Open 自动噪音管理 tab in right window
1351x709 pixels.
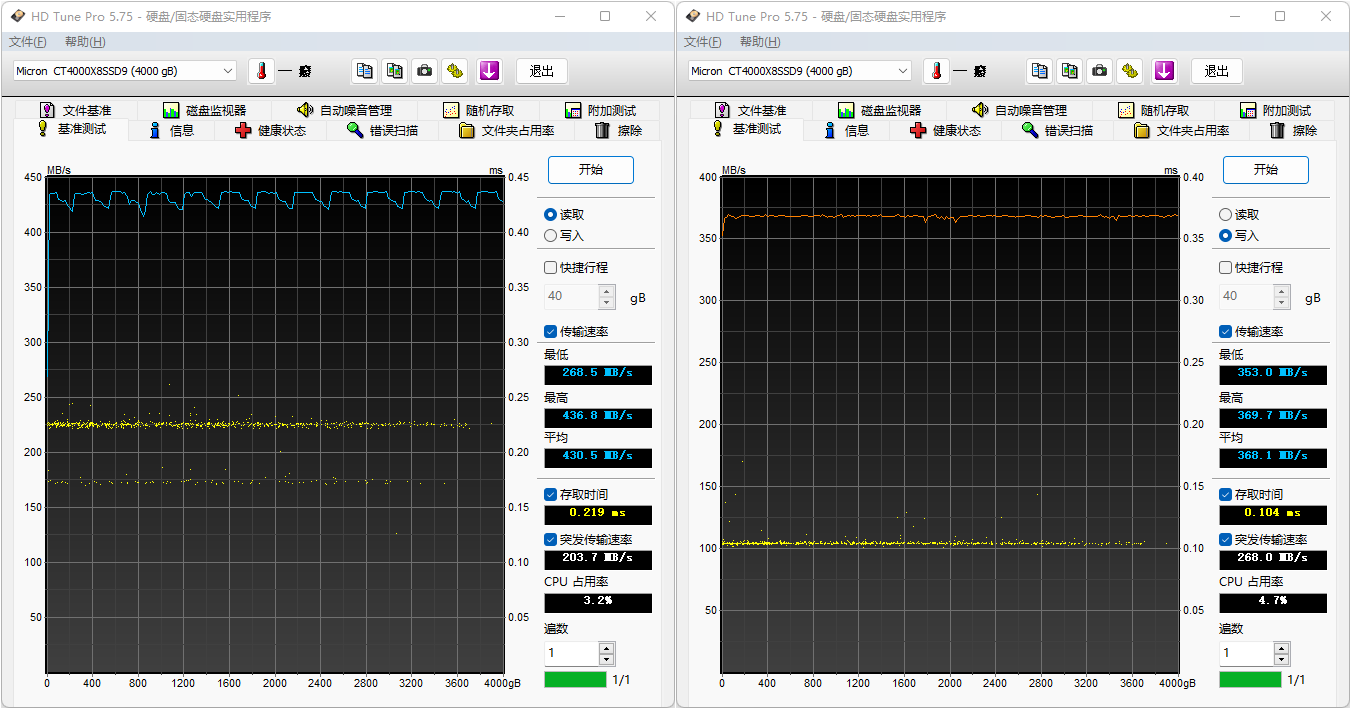tap(1019, 110)
